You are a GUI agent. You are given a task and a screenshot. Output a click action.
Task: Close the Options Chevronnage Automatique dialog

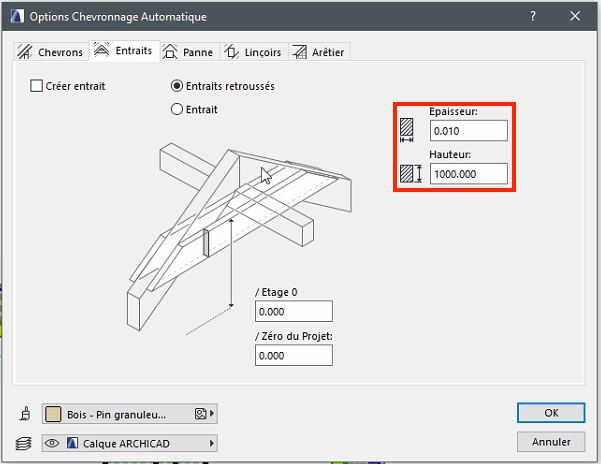click(x=575, y=16)
